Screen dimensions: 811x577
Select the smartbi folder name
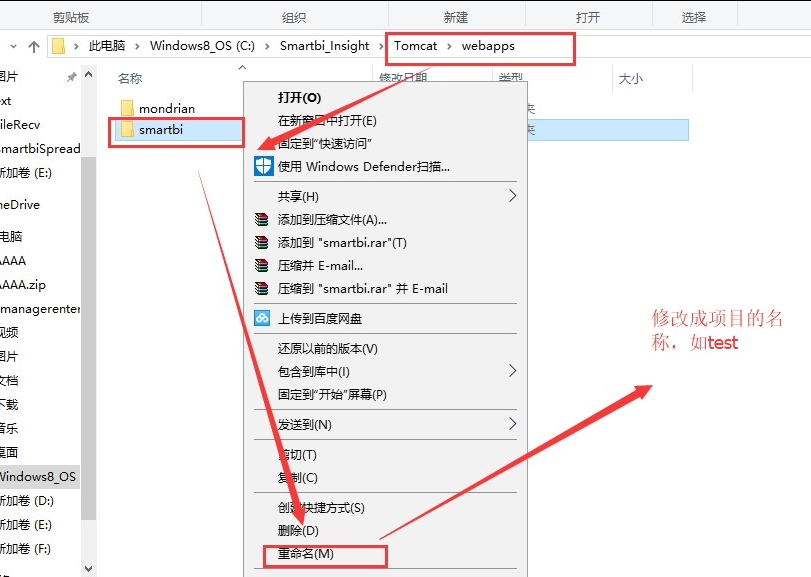[161, 130]
